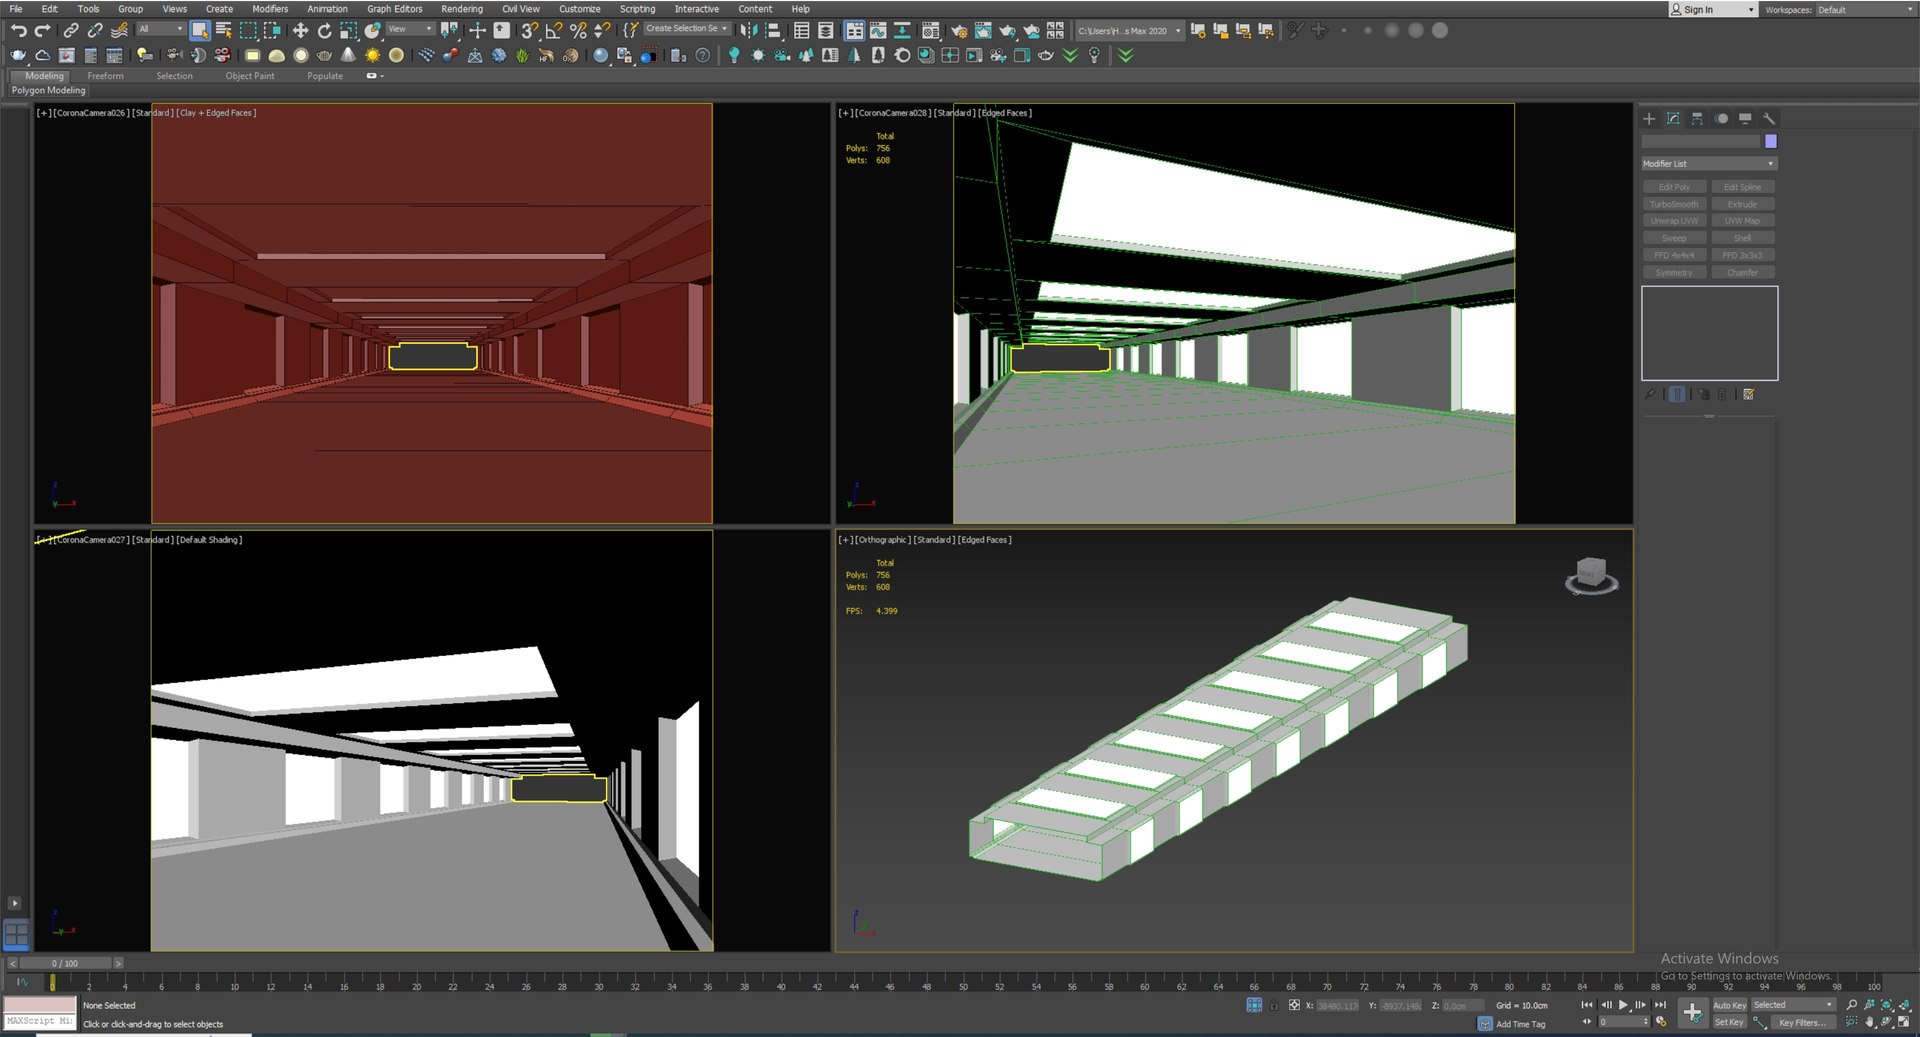
Task: Play the animation
Action: [x=1623, y=1005]
